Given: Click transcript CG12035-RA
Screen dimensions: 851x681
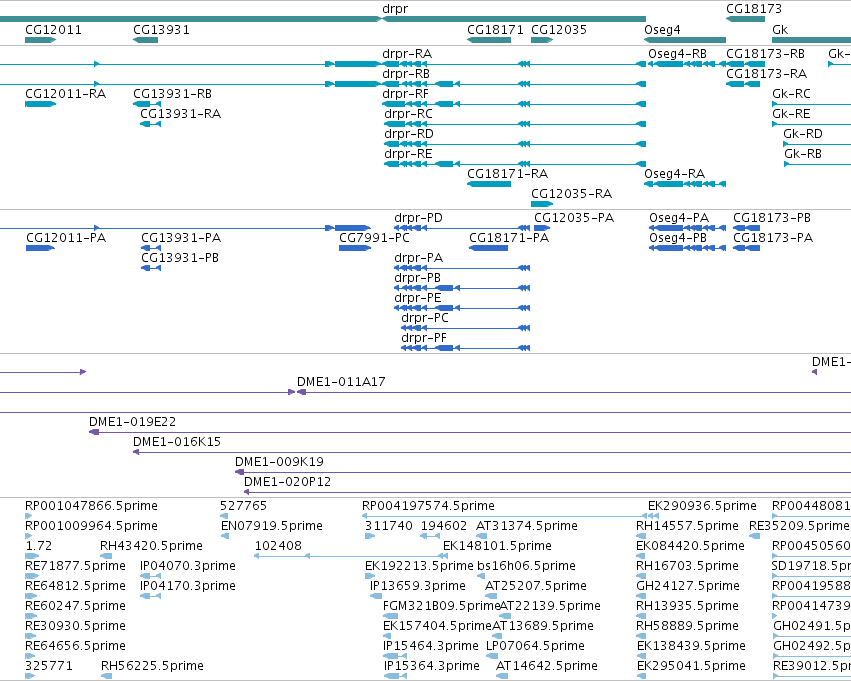Looking at the screenshot, I should [x=571, y=194].
